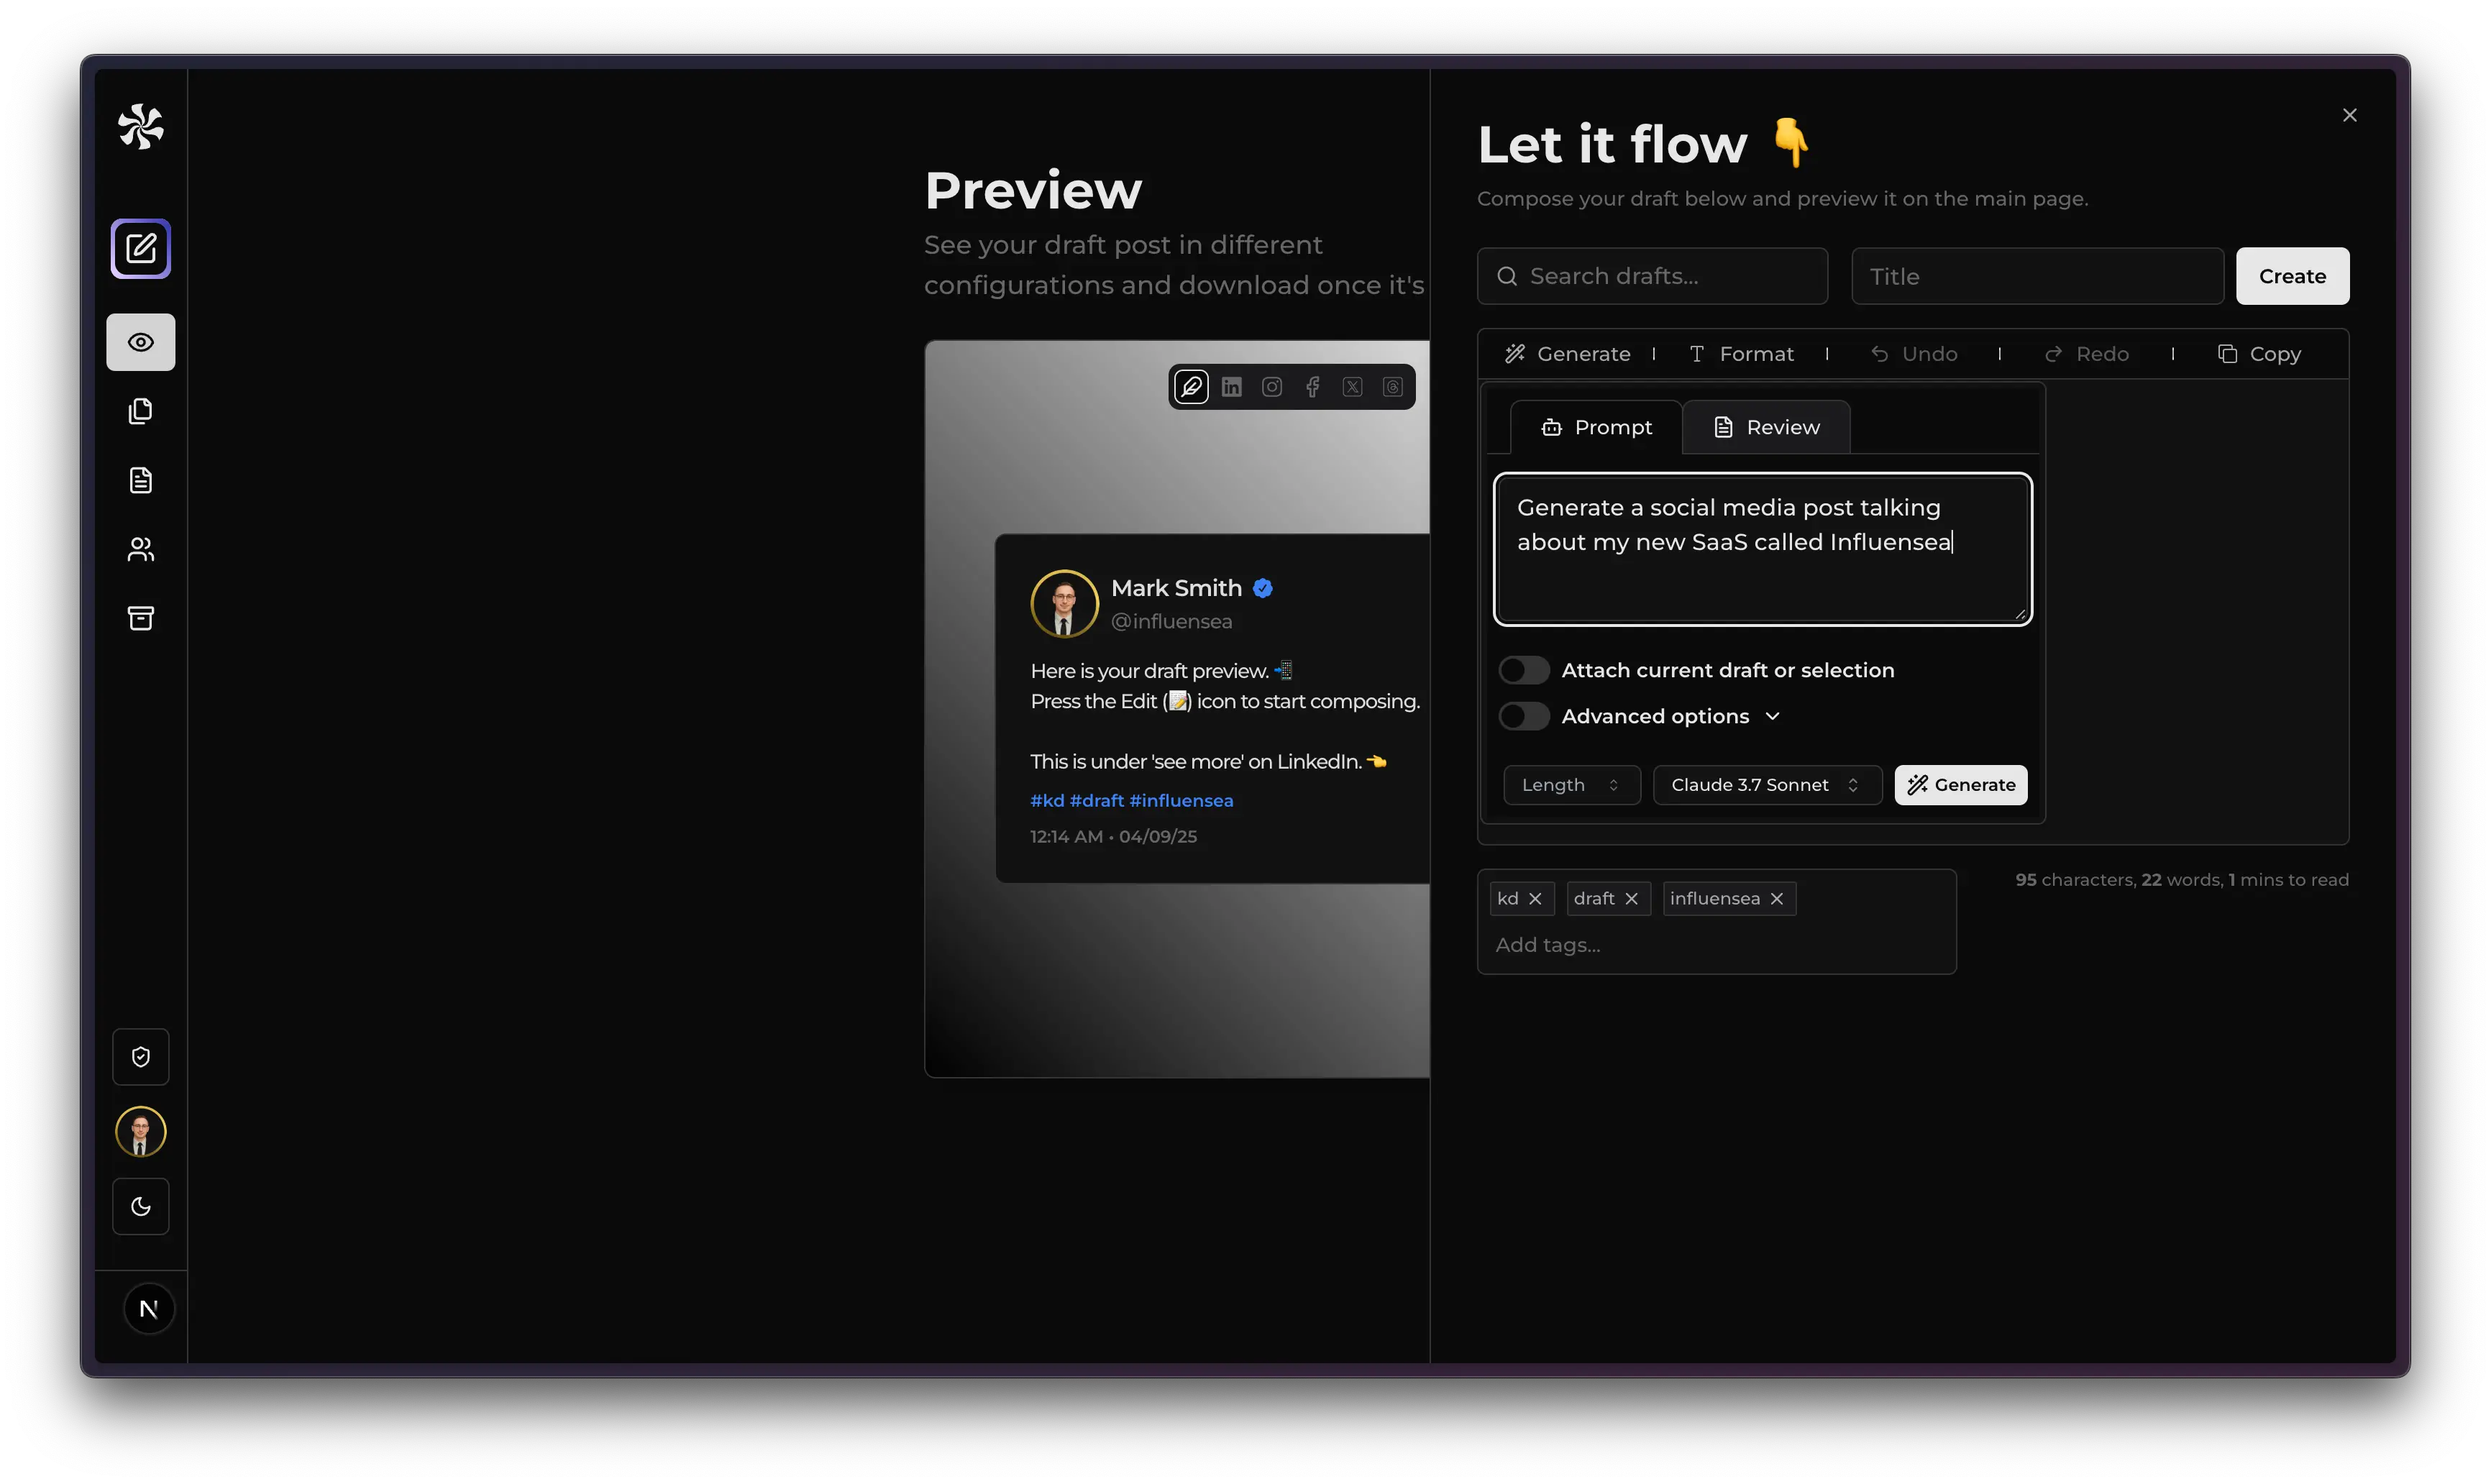
Task: Click the Search drafts field
Action: click(x=1652, y=277)
